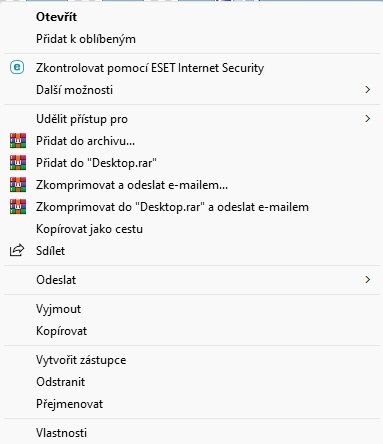
Task: Select the Sdílet text entry
Action: coord(50,251)
